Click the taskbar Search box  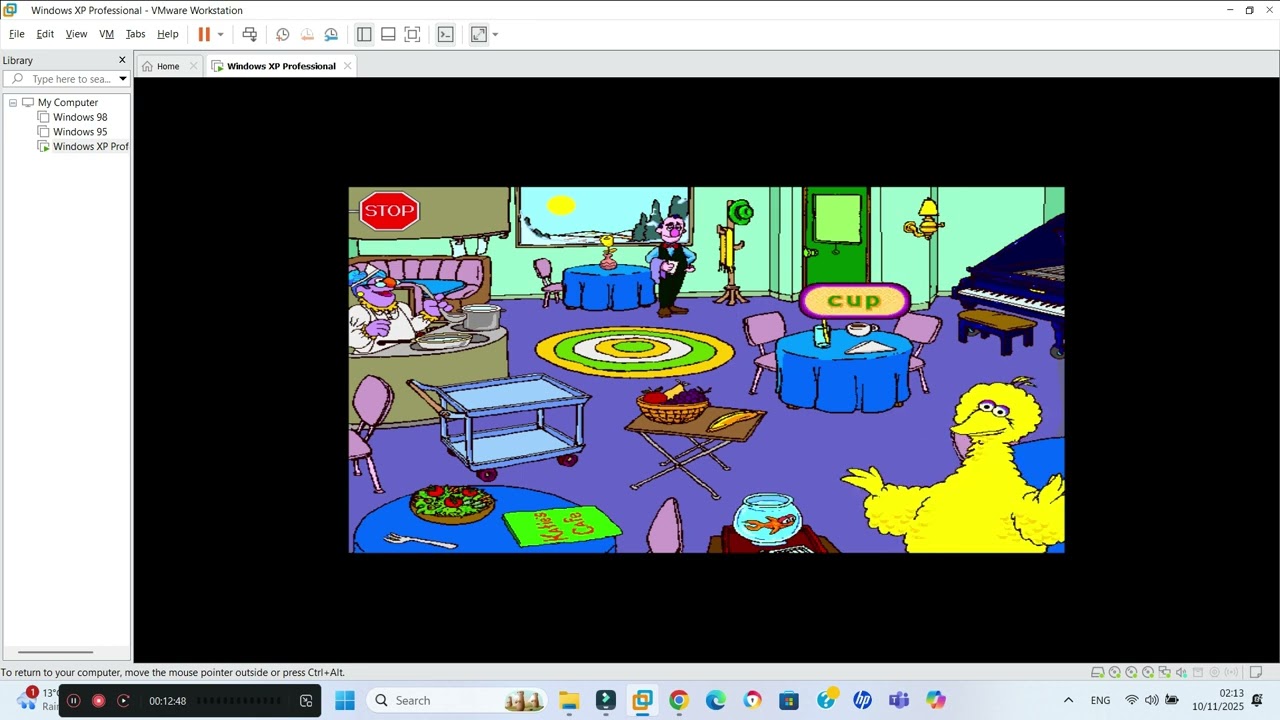[x=457, y=700]
